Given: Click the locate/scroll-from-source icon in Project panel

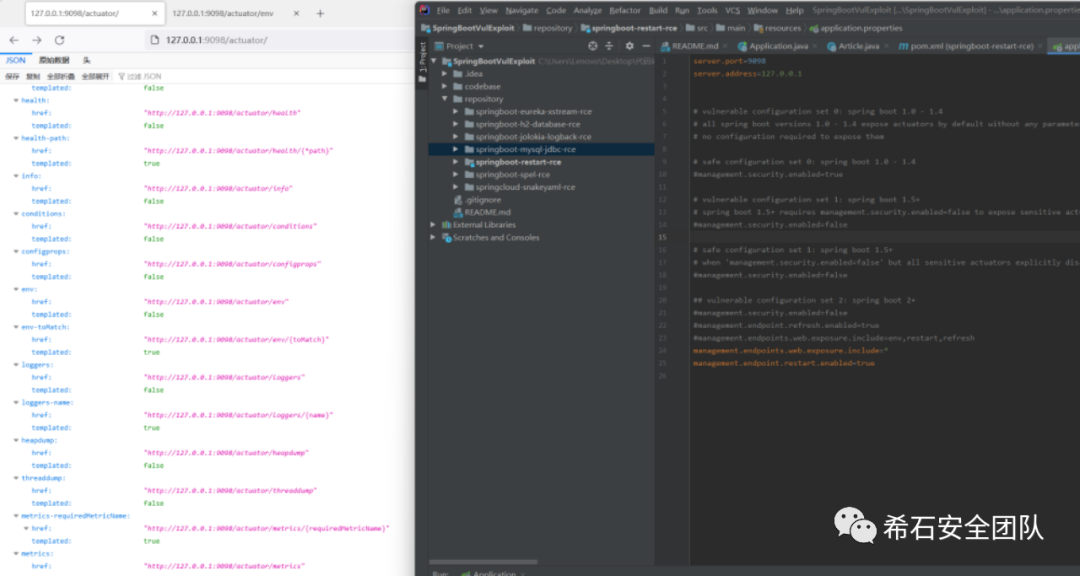Looking at the screenshot, I should [x=592, y=46].
